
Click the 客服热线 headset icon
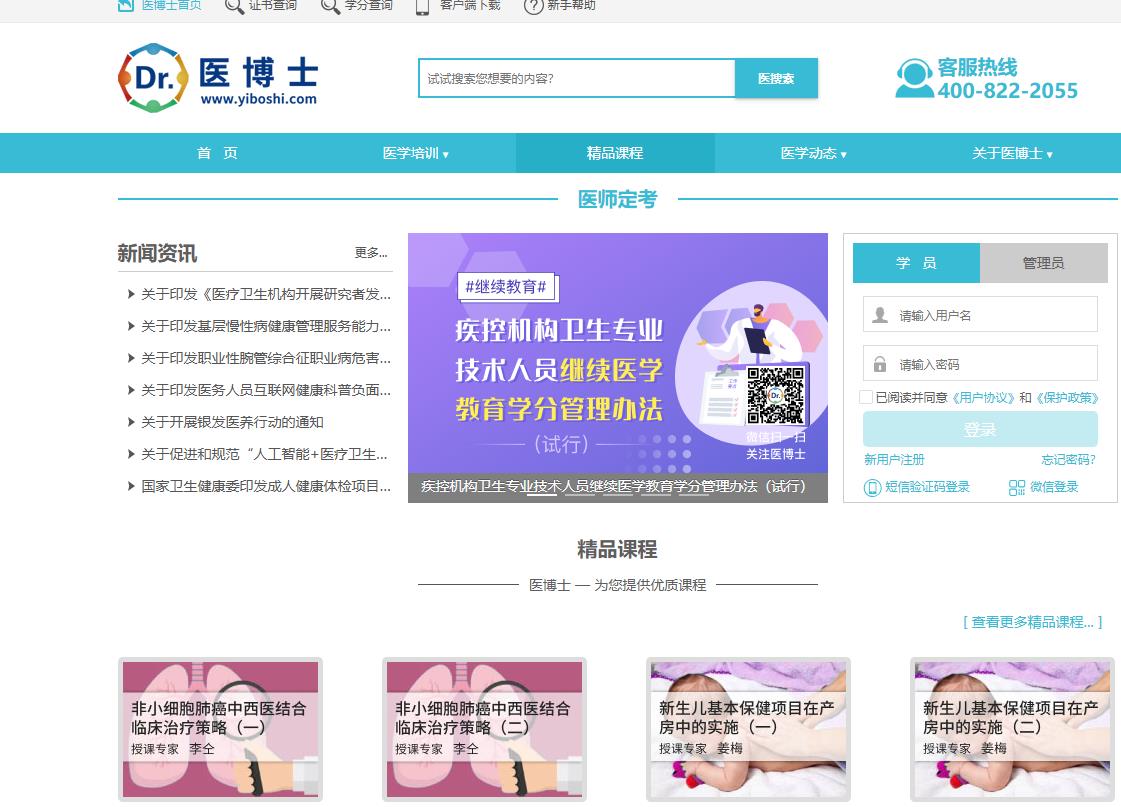tap(914, 78)
